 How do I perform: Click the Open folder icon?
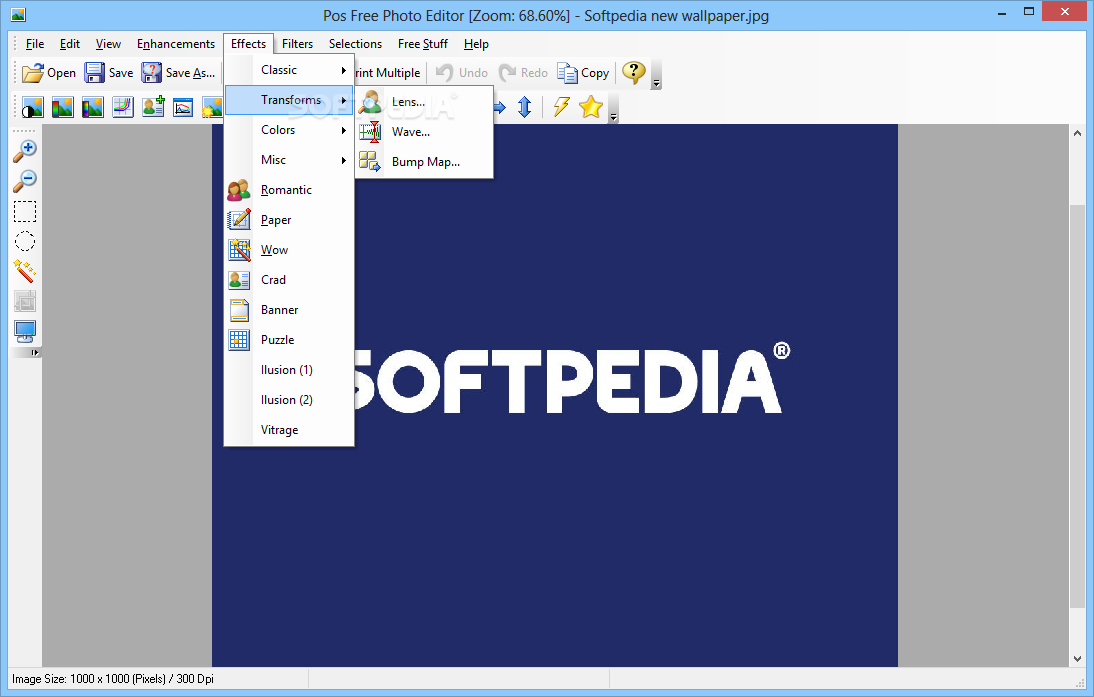32,73
